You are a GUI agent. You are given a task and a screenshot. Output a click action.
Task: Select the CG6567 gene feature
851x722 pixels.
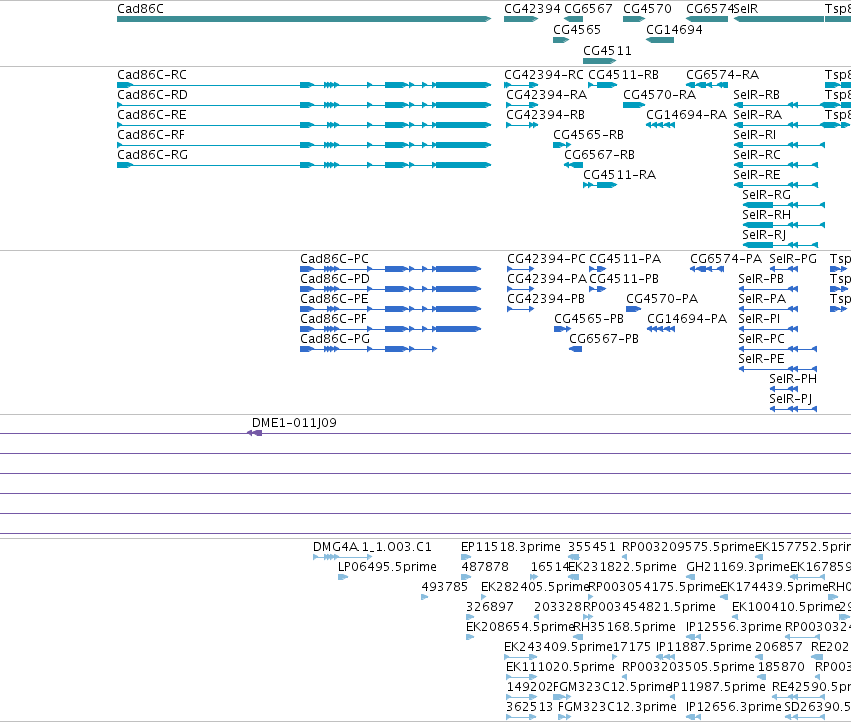click(573, 19)
